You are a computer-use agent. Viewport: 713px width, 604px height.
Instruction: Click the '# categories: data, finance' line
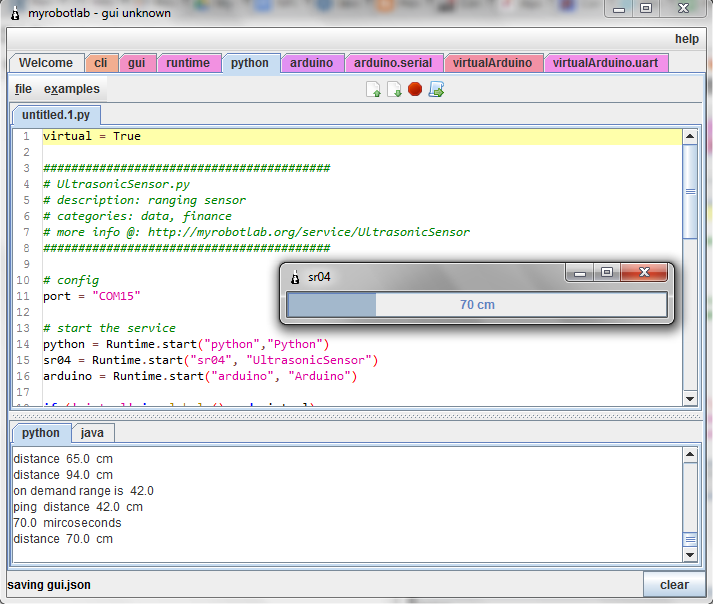137,216
